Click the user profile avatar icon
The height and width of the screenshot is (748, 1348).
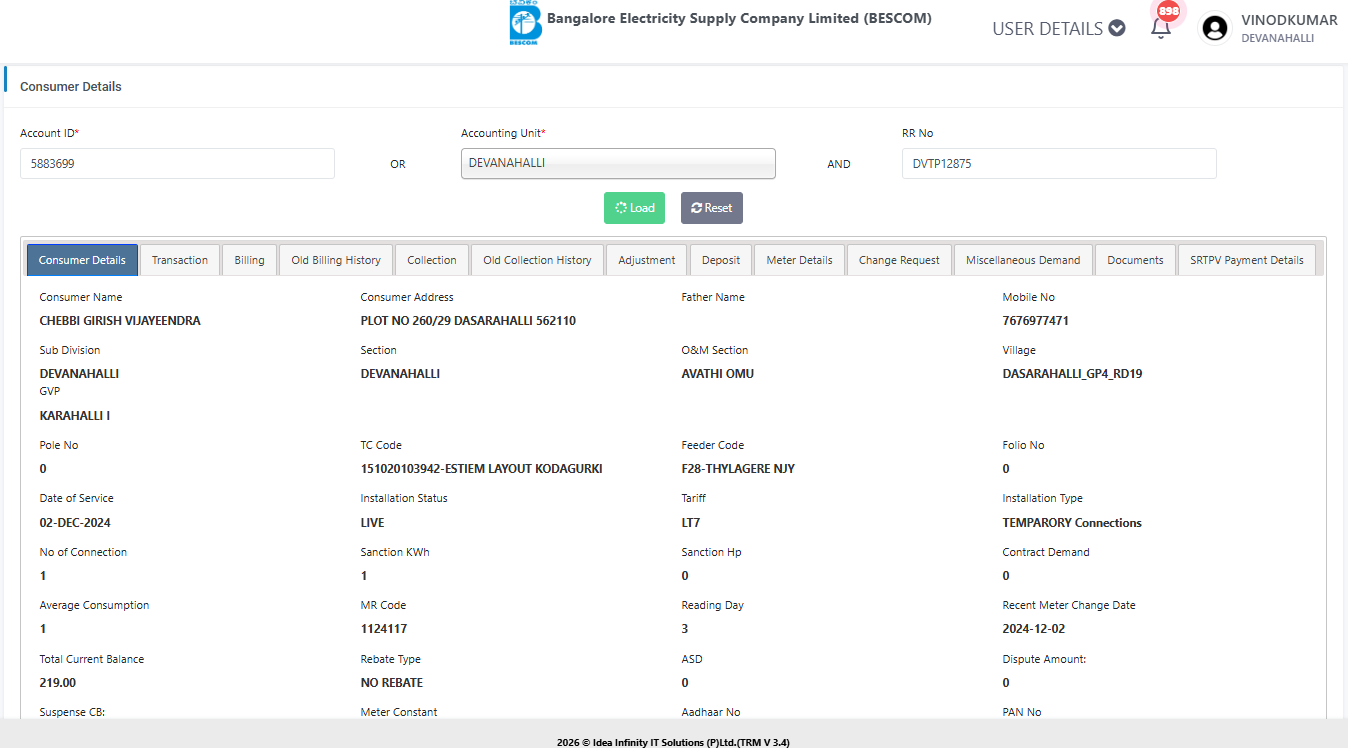tap(1215, 28)
